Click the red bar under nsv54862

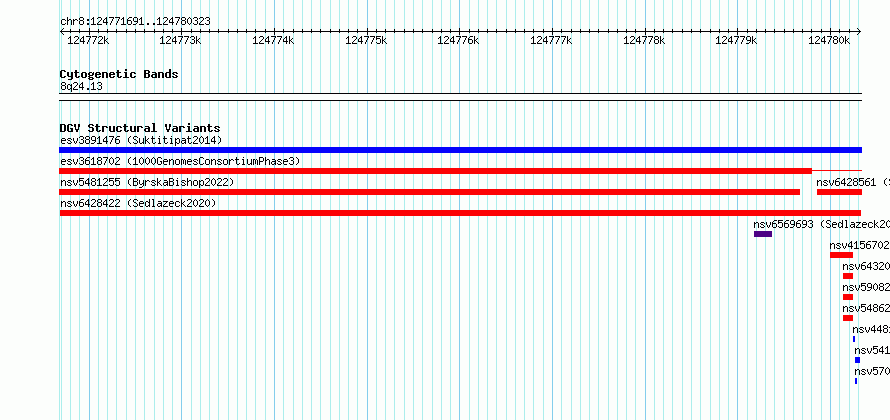(x=848, y=318)
